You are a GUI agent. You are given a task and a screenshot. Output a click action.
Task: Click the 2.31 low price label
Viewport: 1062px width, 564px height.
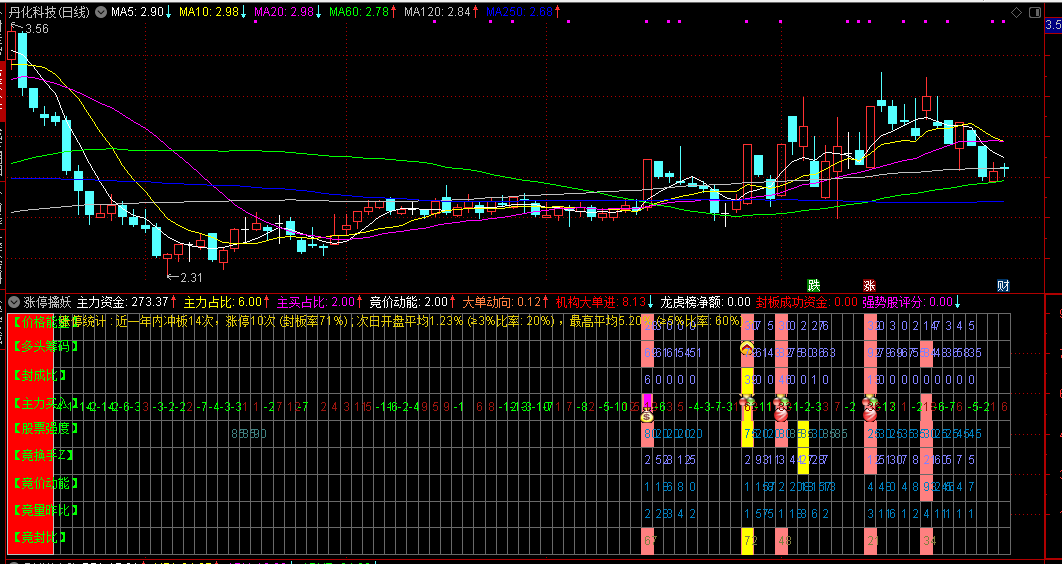pos(190,277)
